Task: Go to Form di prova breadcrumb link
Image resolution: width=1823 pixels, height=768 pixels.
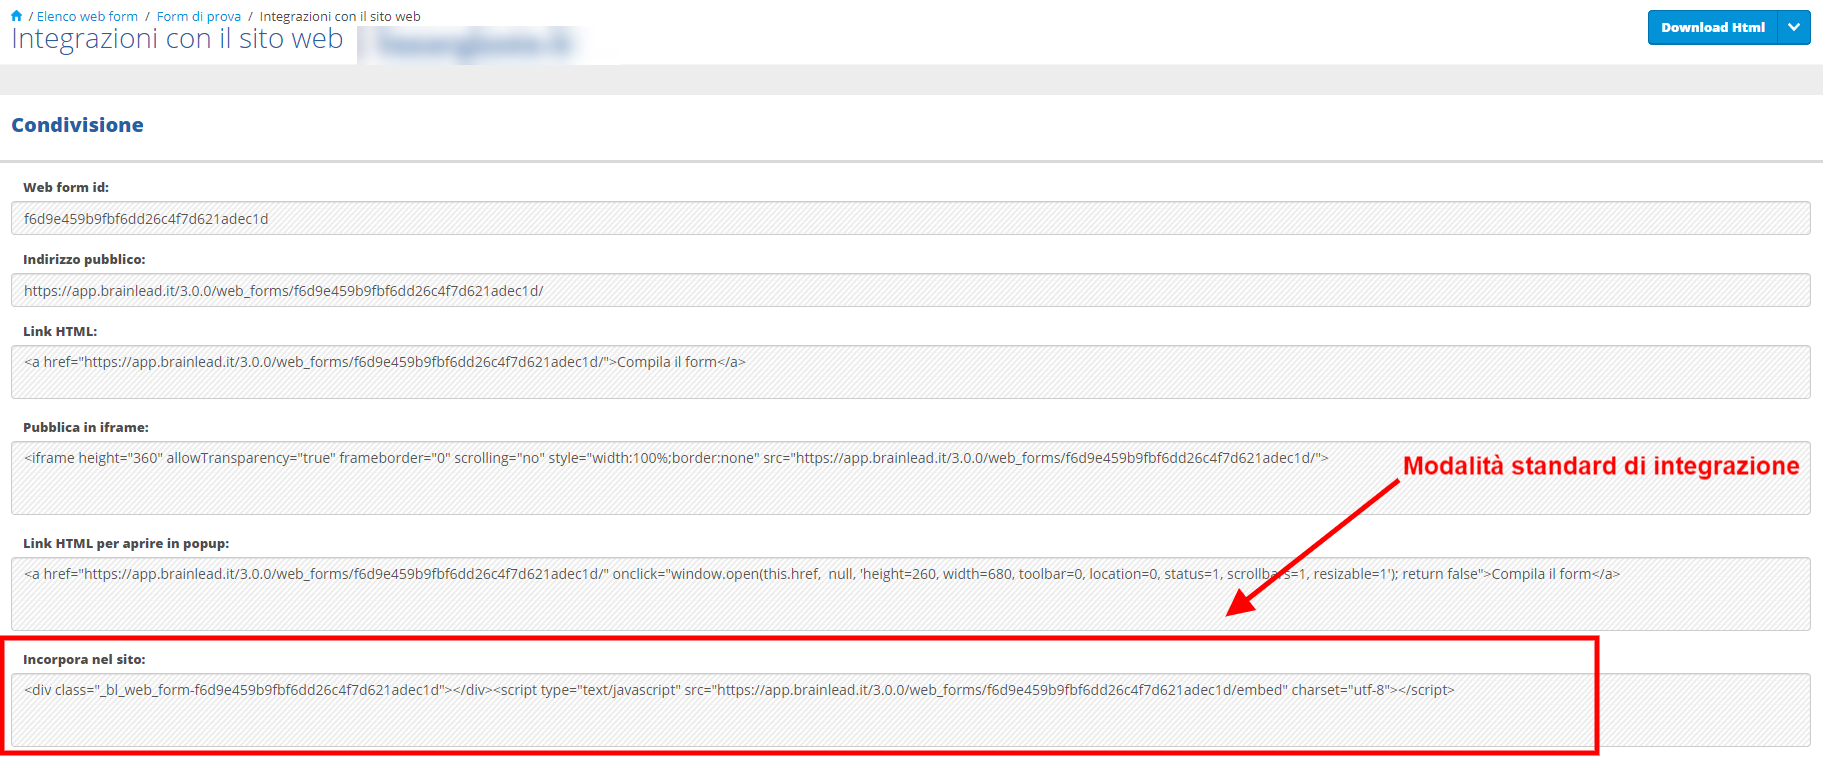Action: (199, 16)
